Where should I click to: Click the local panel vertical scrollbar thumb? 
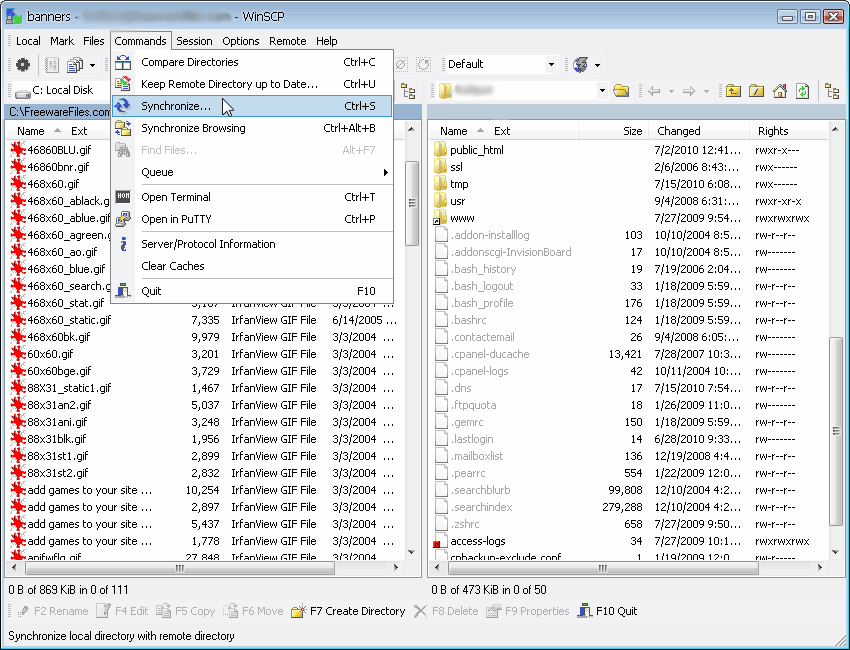click(412, 203)
